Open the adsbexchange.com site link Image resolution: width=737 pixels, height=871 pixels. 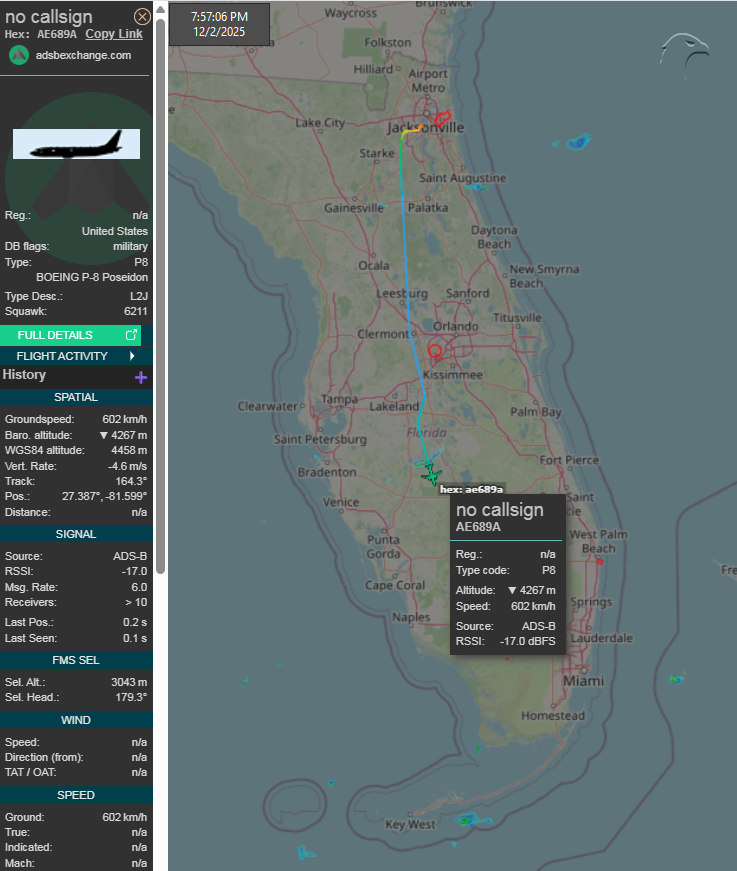(83, 55)
